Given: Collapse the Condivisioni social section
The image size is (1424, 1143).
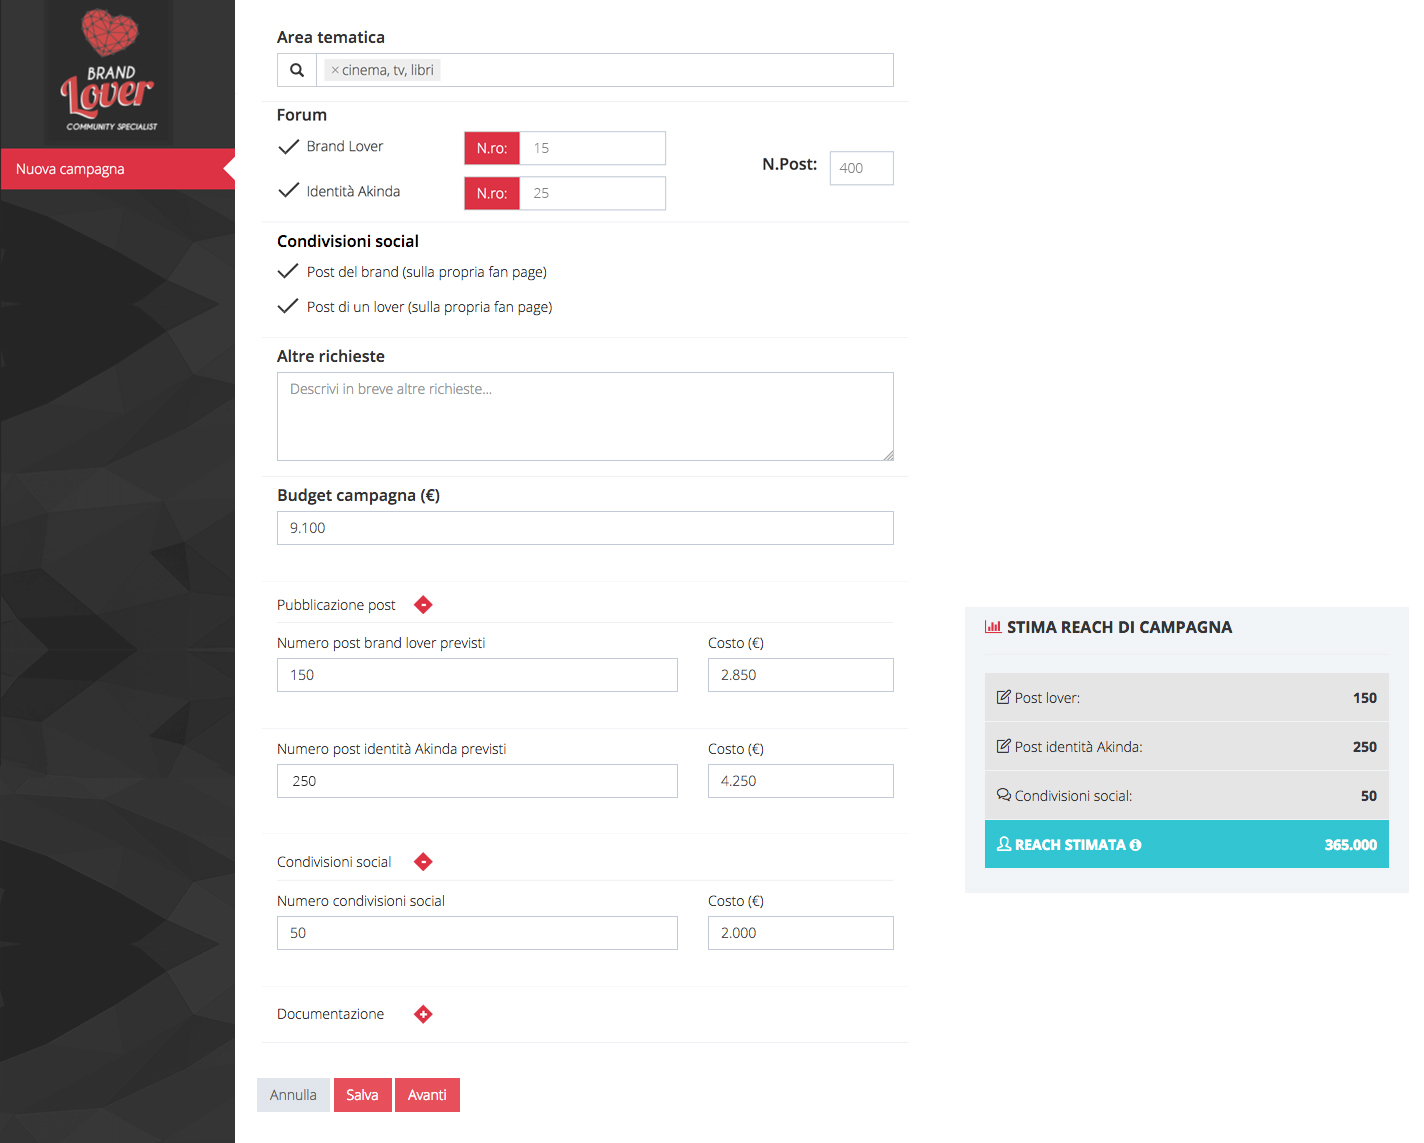Looking at the screenshot, I should pos(423,862).
